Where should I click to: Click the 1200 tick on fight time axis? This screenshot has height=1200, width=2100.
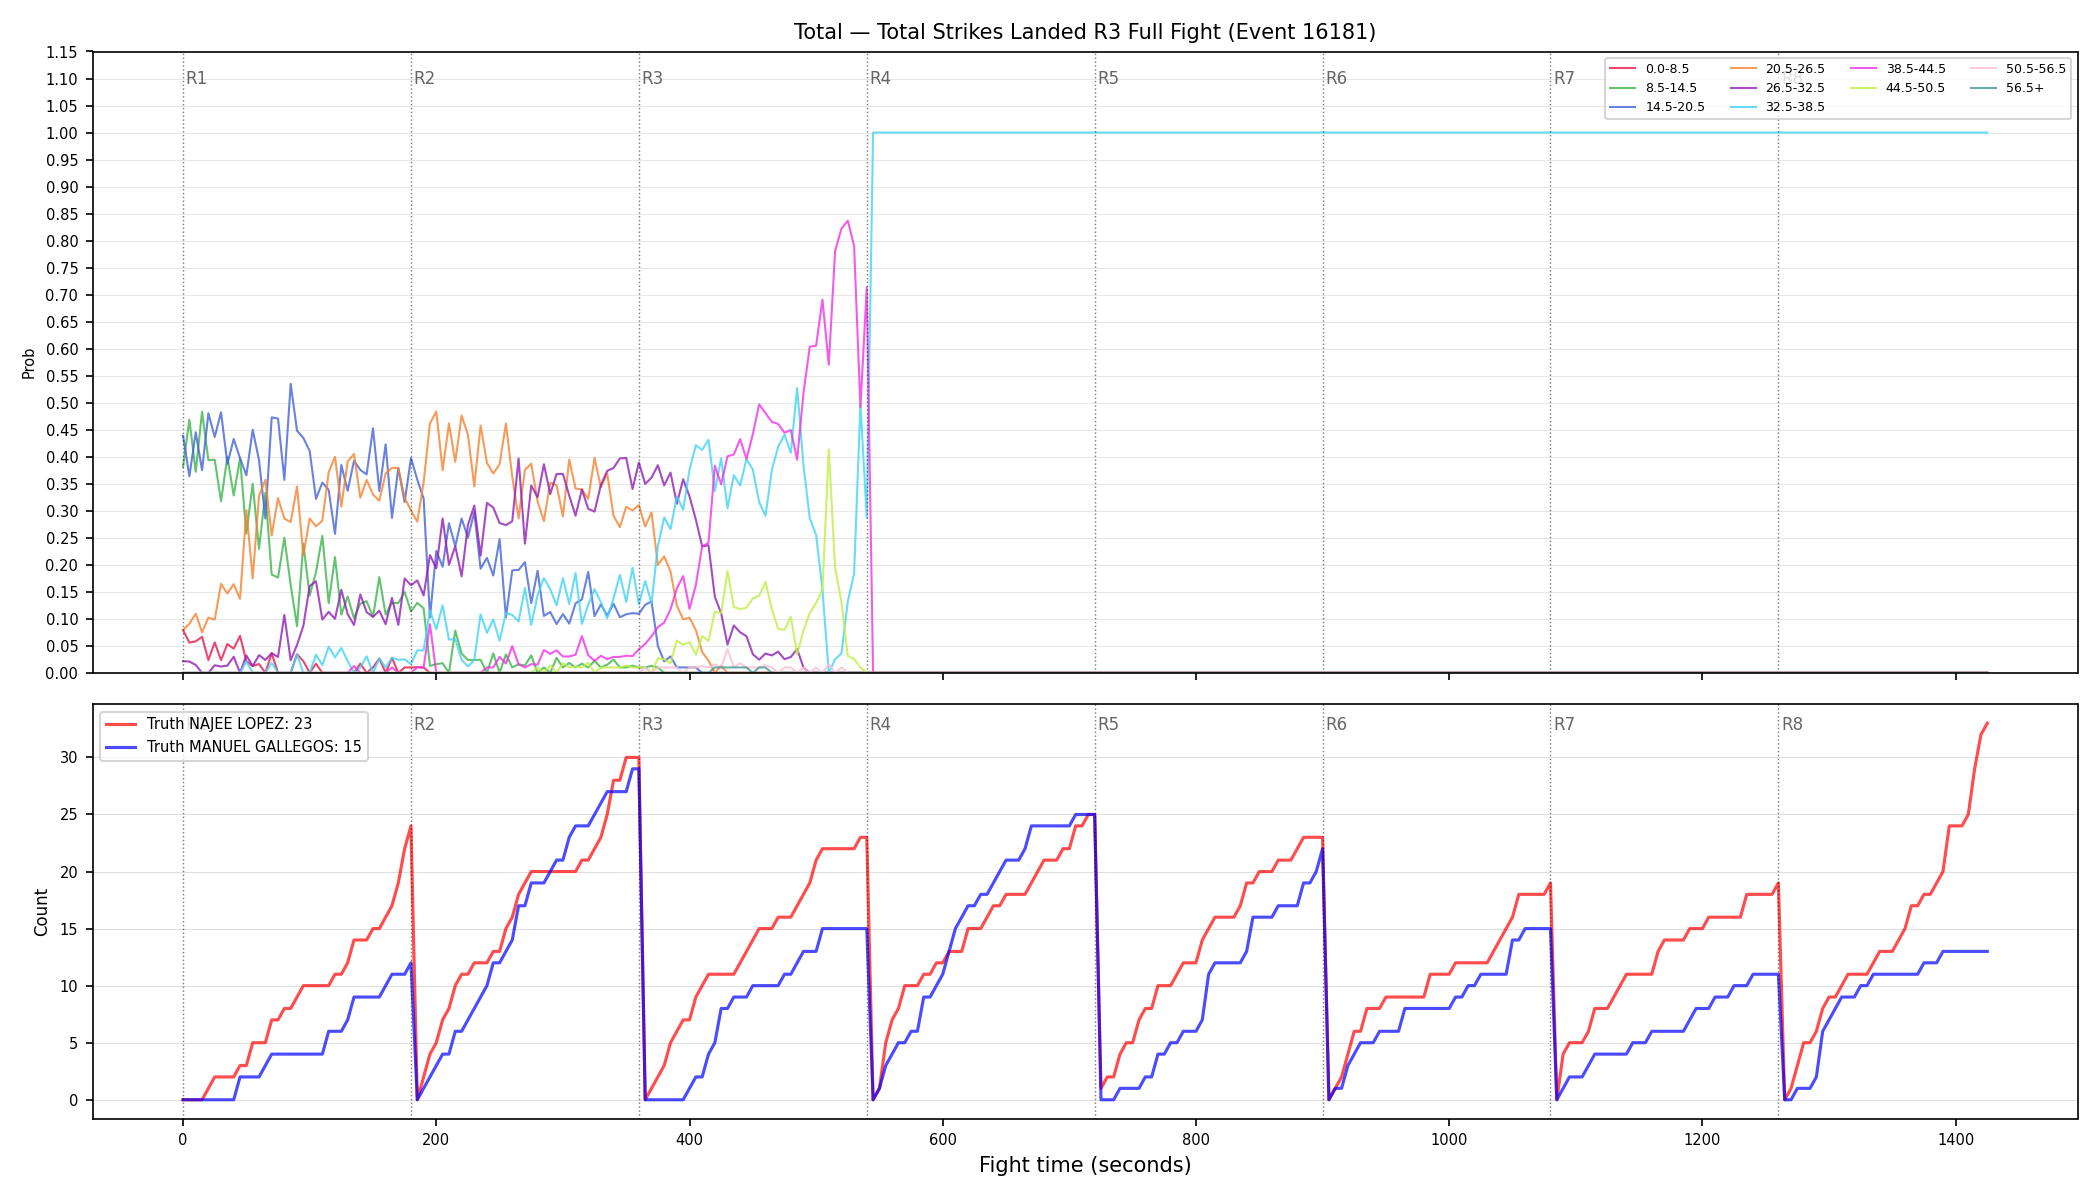(x=1702, y=1138)
